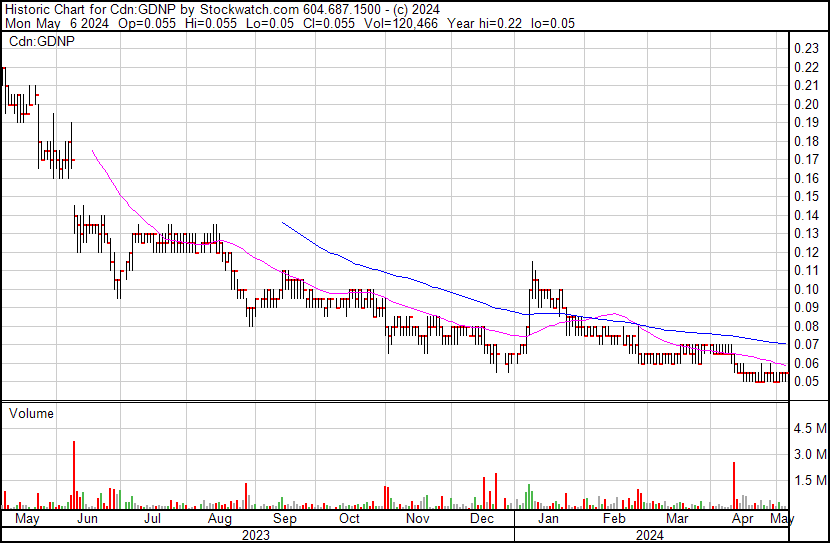Click the 0.23 price axis label
The width and height of the screenshot is (830, 543).
806,48
